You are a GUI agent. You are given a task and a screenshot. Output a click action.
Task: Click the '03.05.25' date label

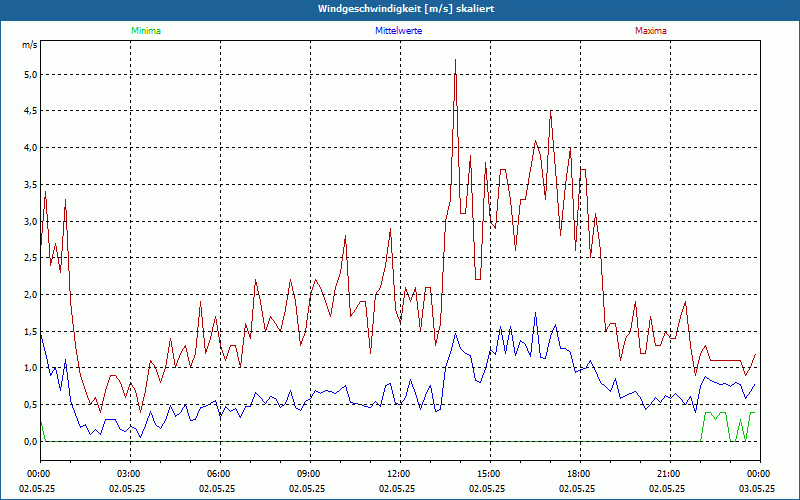click(757, 488)
